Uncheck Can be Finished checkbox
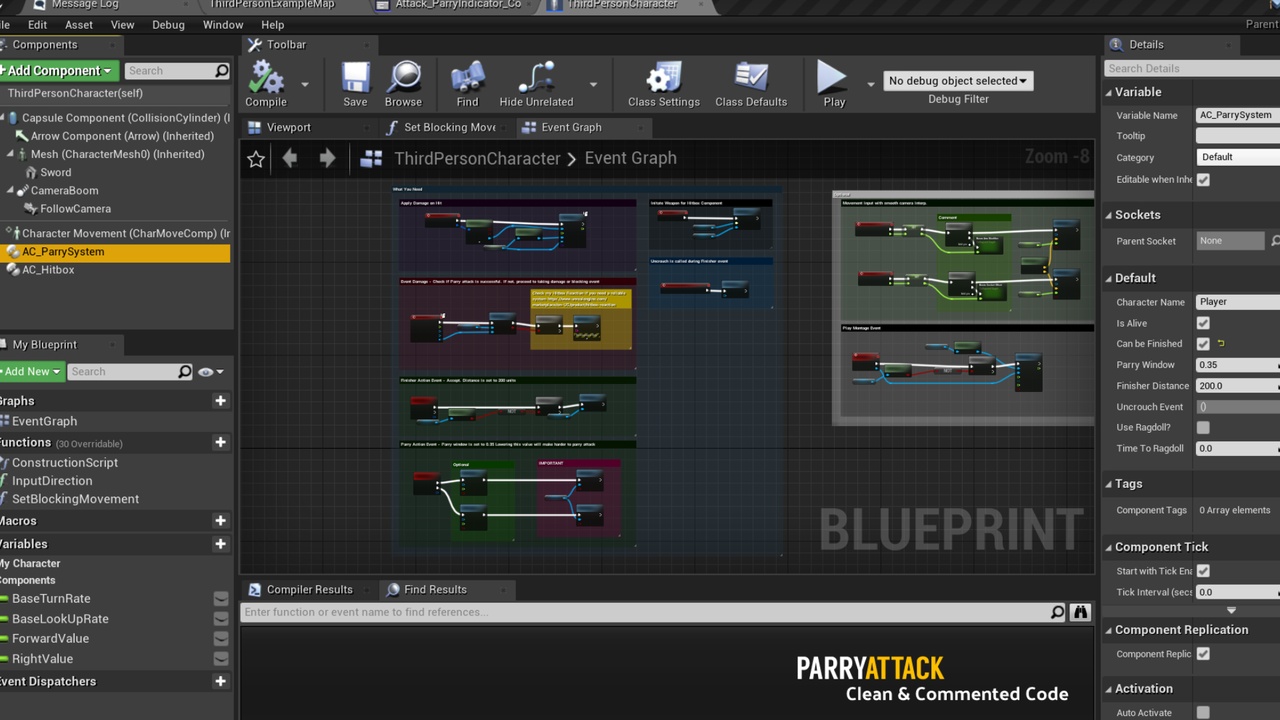This screenshot has height=720, width=1280. pos(1203,344)
